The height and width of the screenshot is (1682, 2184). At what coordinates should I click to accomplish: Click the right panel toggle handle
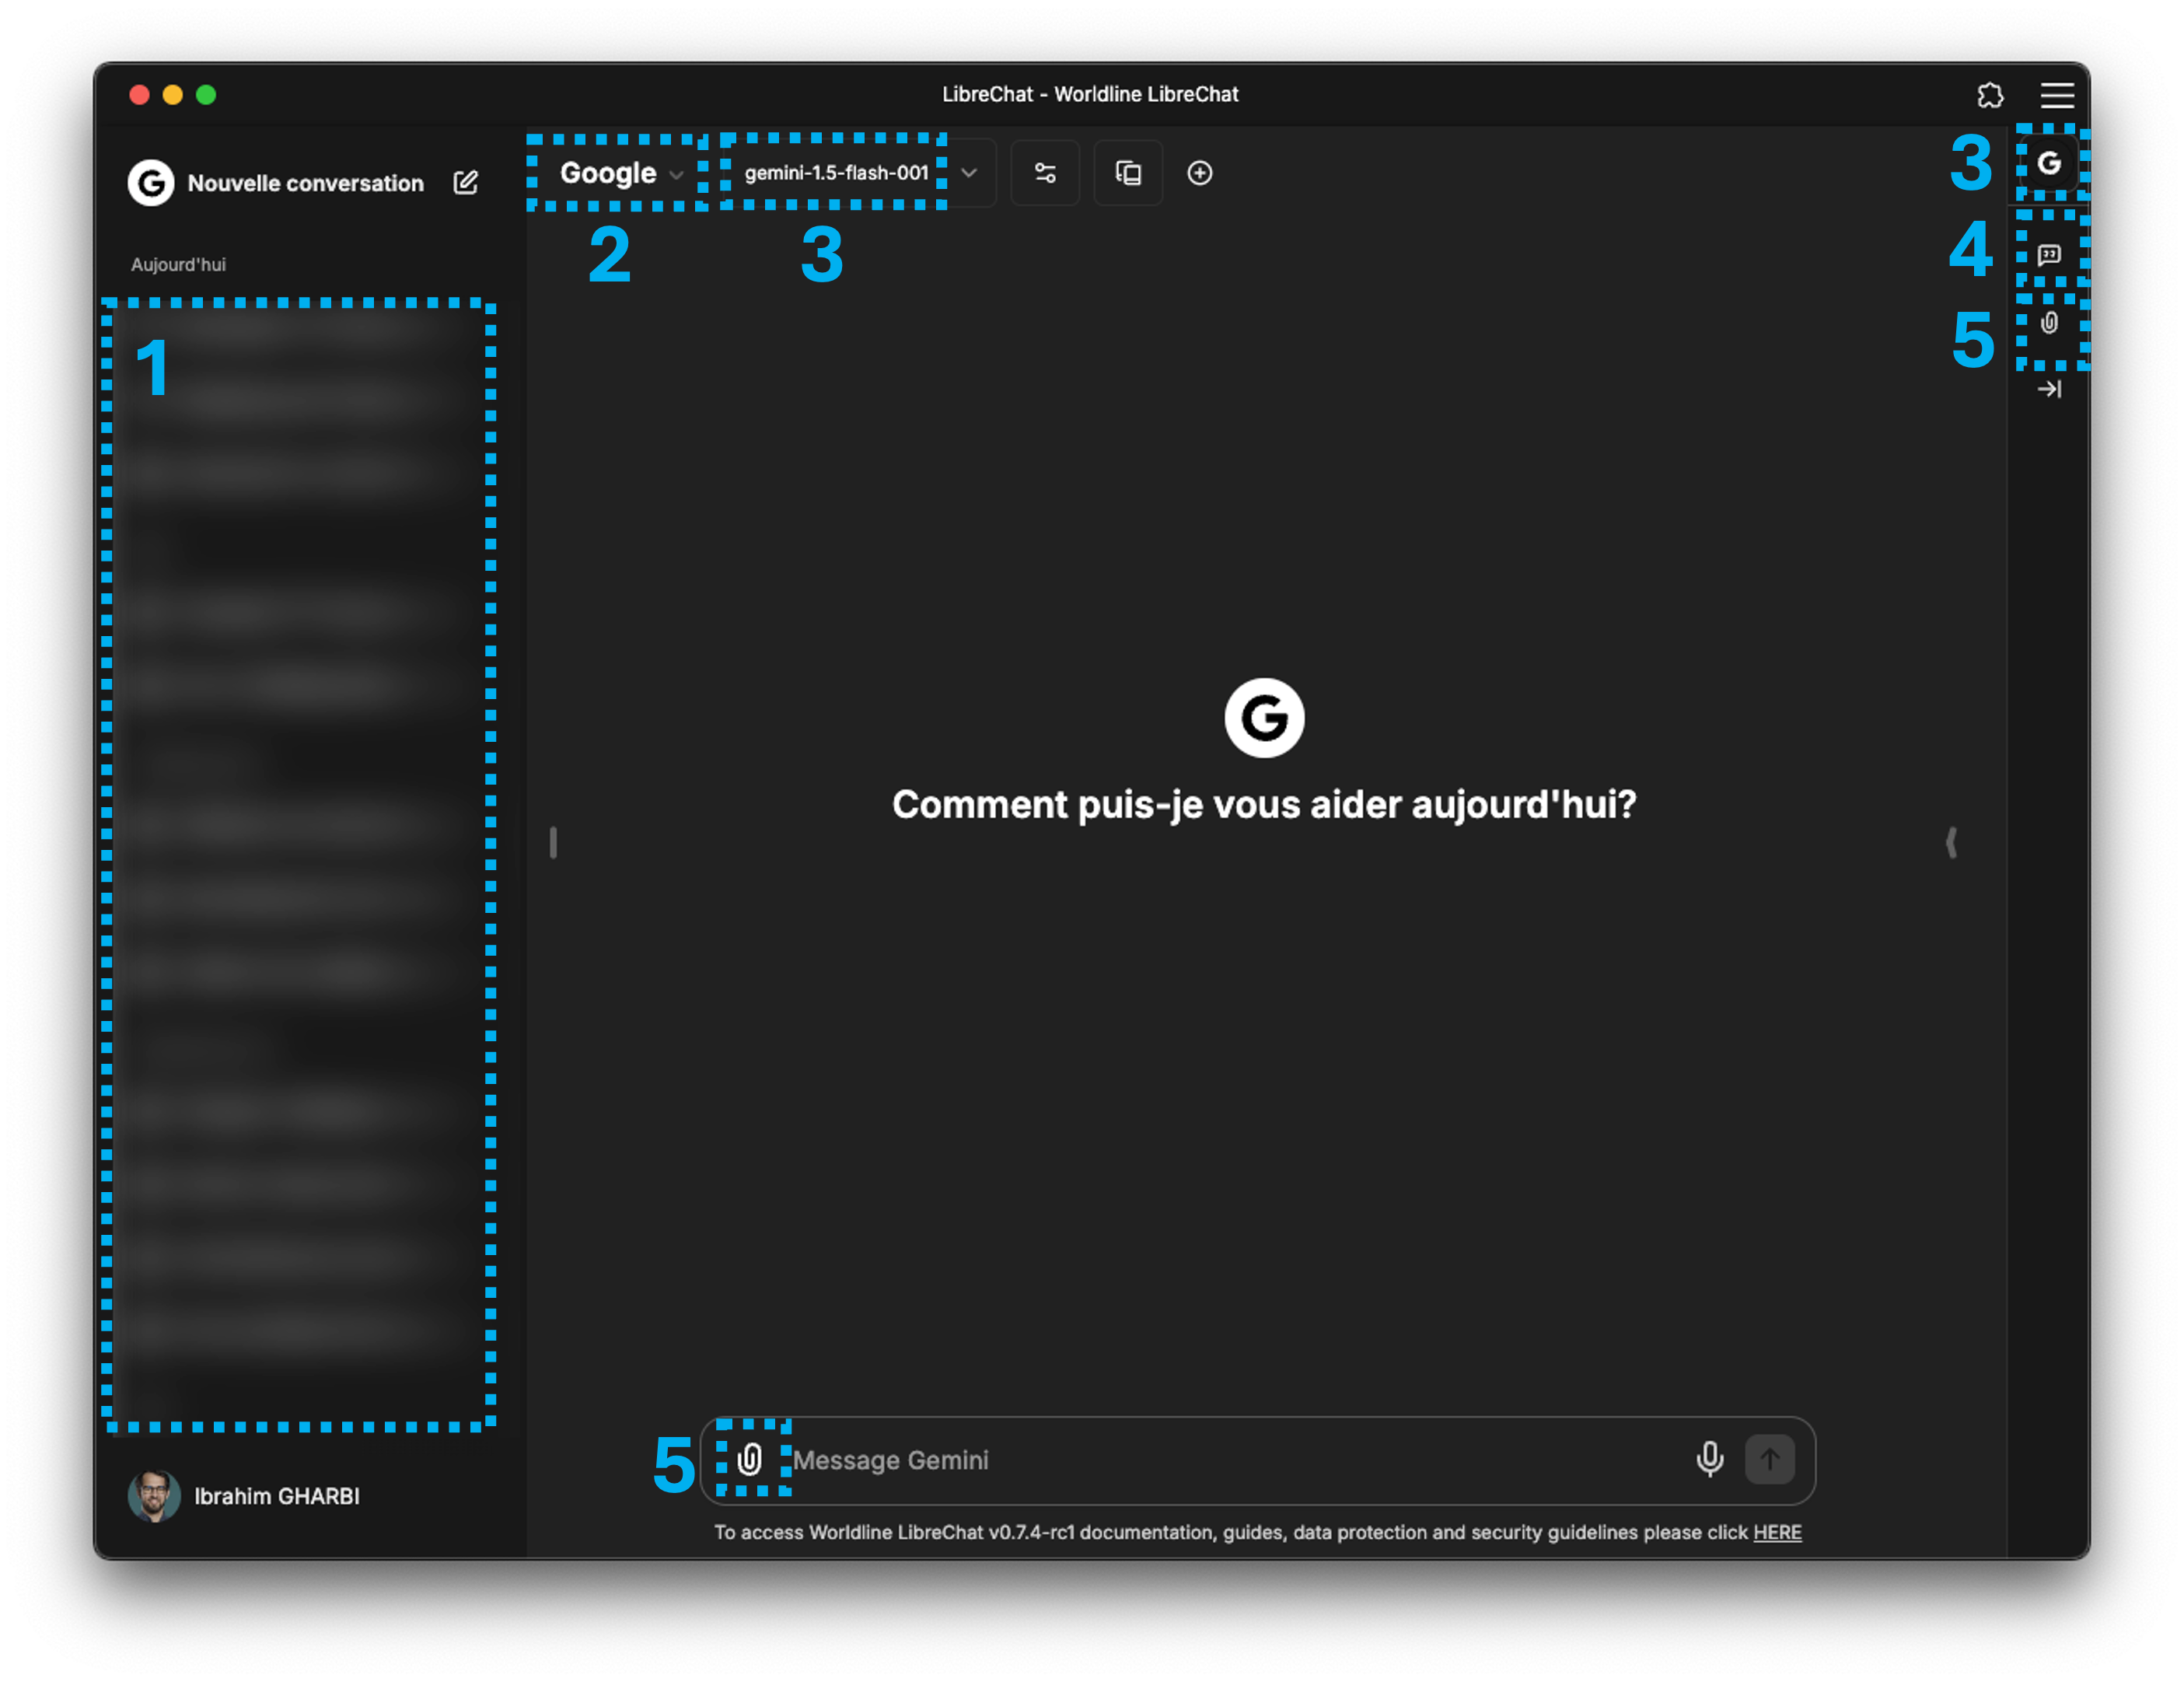[1951, 842]
